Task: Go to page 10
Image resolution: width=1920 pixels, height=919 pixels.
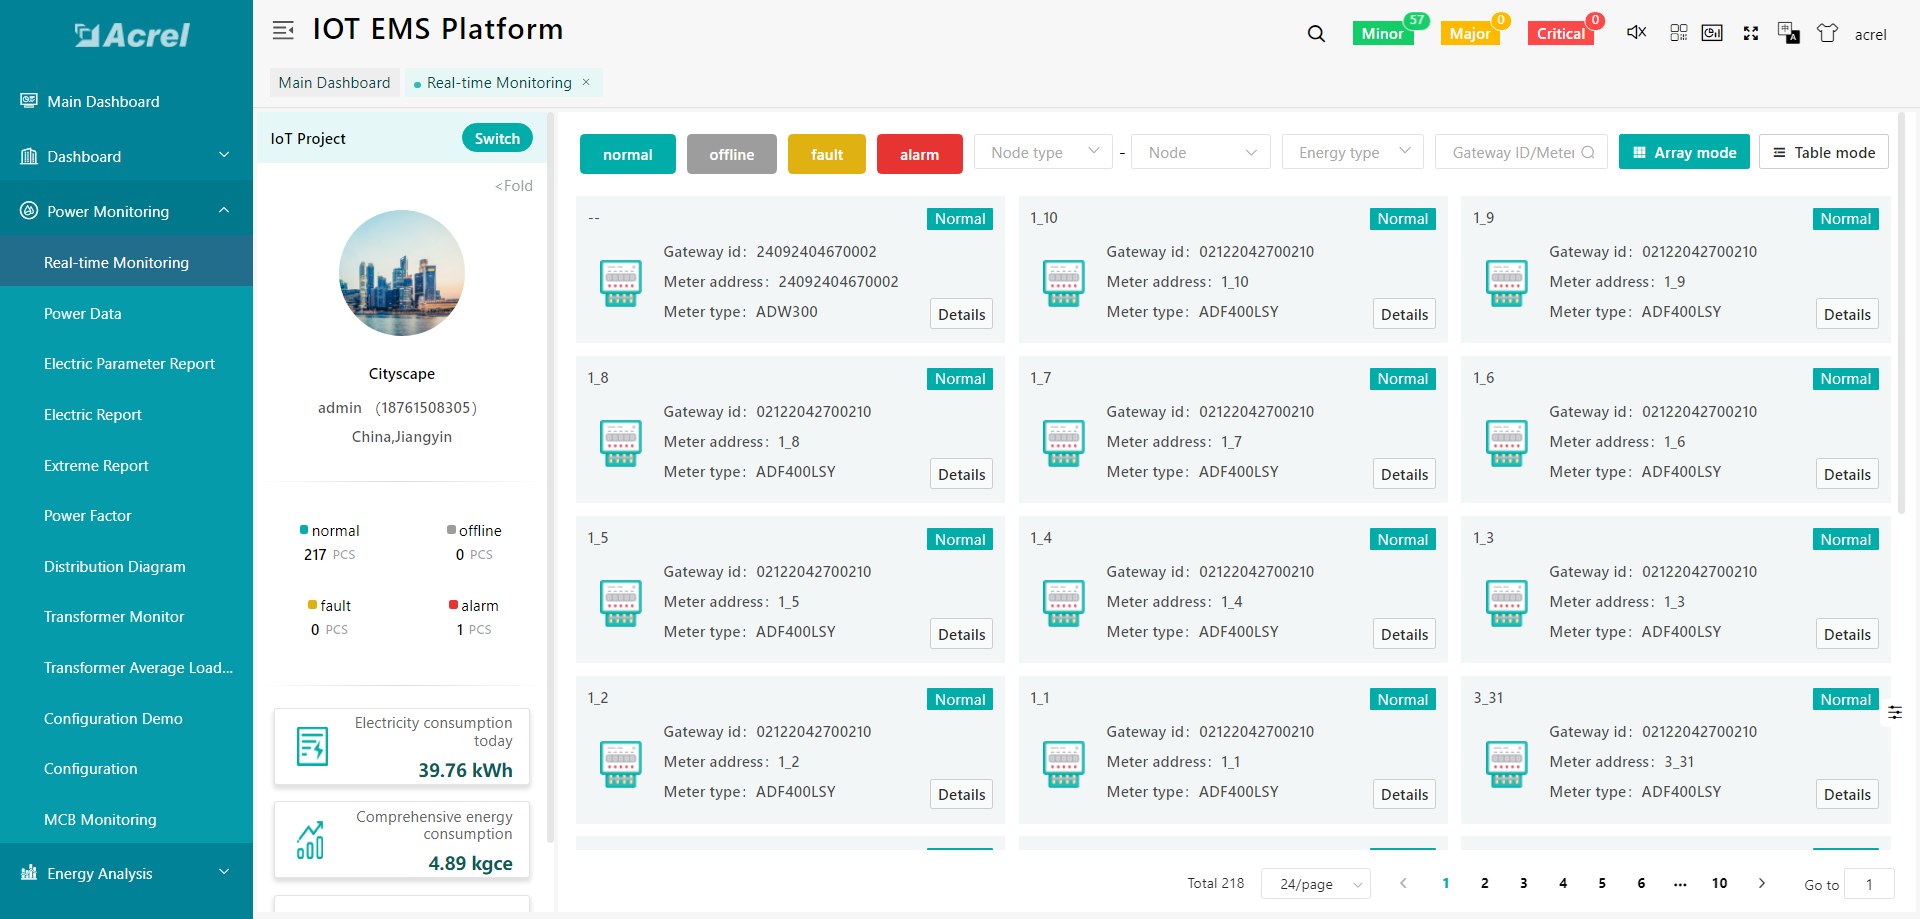Action: click(x=1719, y=883)
